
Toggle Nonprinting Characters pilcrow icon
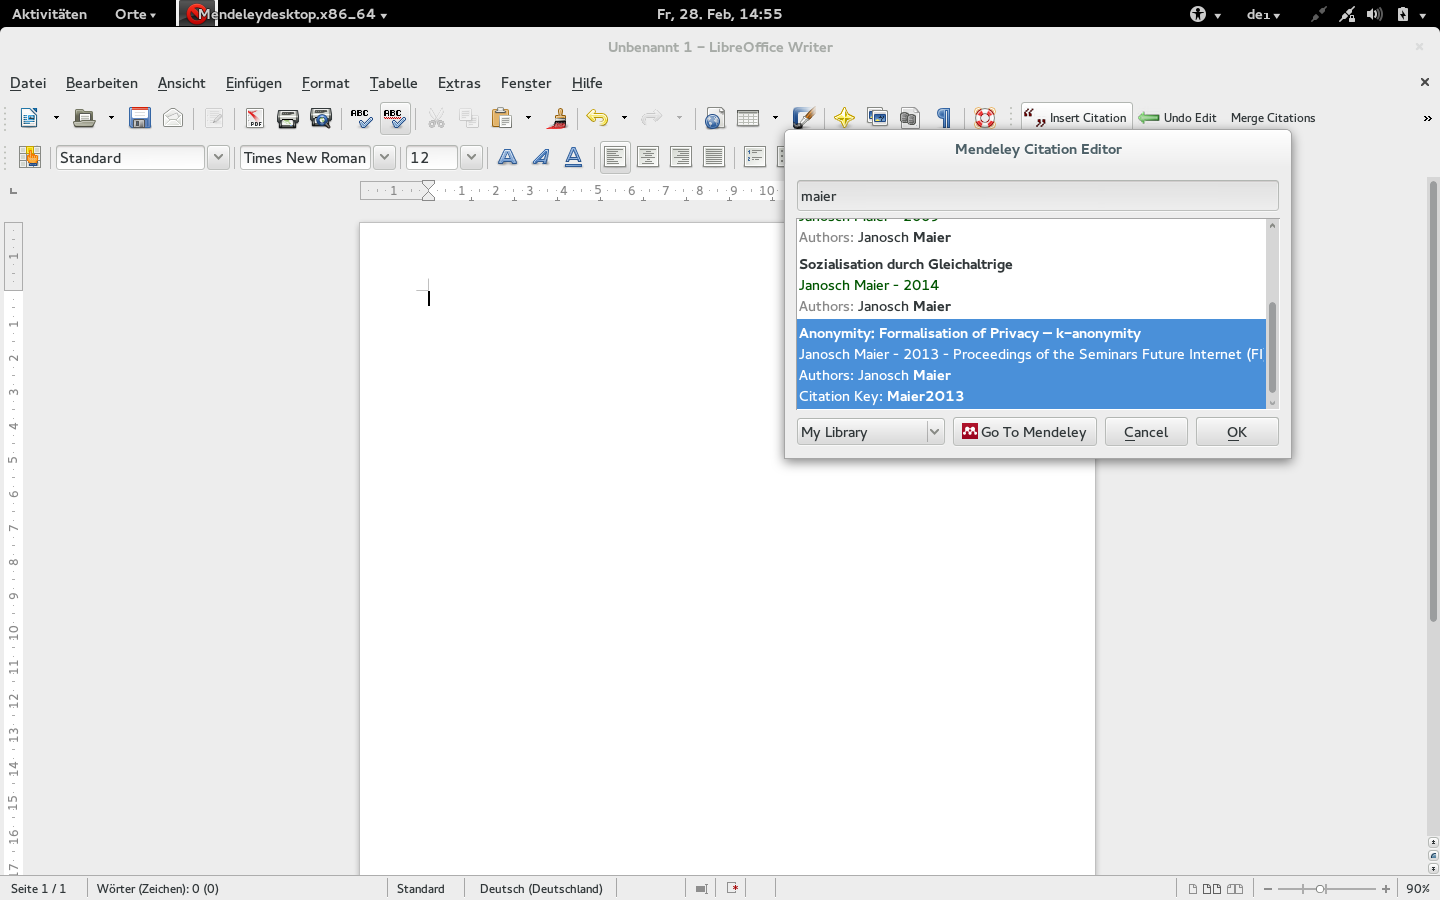pos(943,118)
